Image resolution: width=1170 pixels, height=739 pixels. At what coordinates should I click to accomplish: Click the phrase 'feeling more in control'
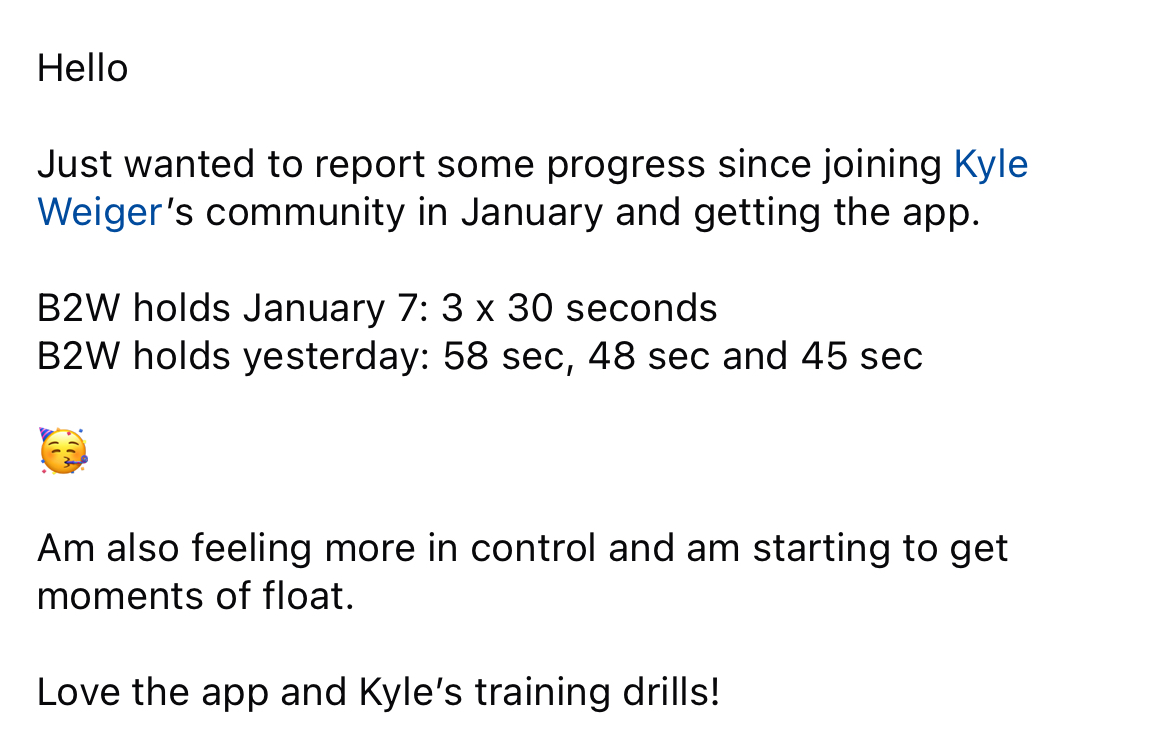click(393, 549)
